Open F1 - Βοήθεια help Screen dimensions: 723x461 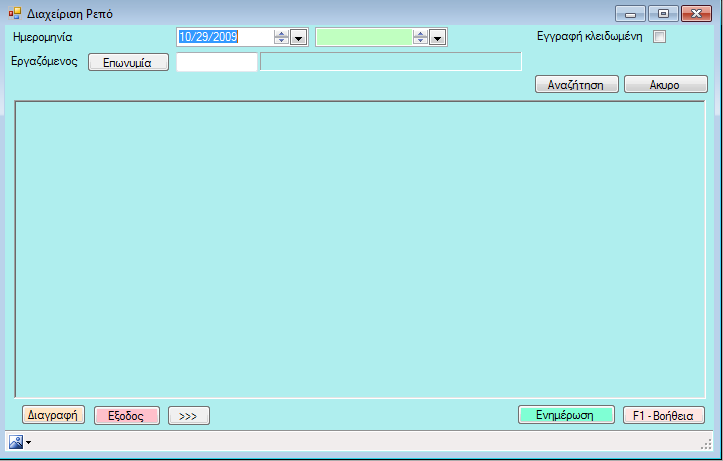coord(664,415)
